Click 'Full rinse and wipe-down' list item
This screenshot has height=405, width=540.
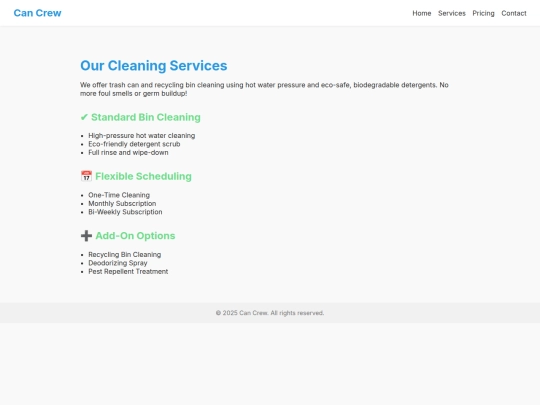click(128, 153)
